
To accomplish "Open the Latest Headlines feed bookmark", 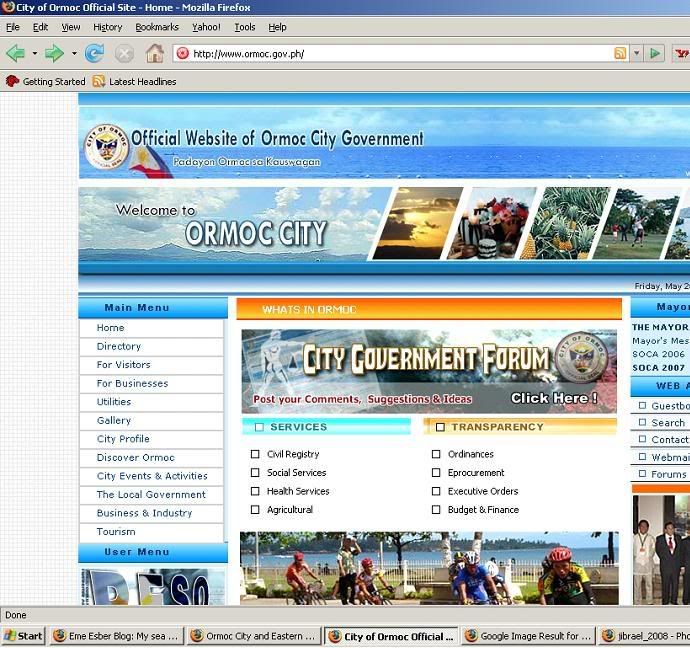I will pos(134,82).
